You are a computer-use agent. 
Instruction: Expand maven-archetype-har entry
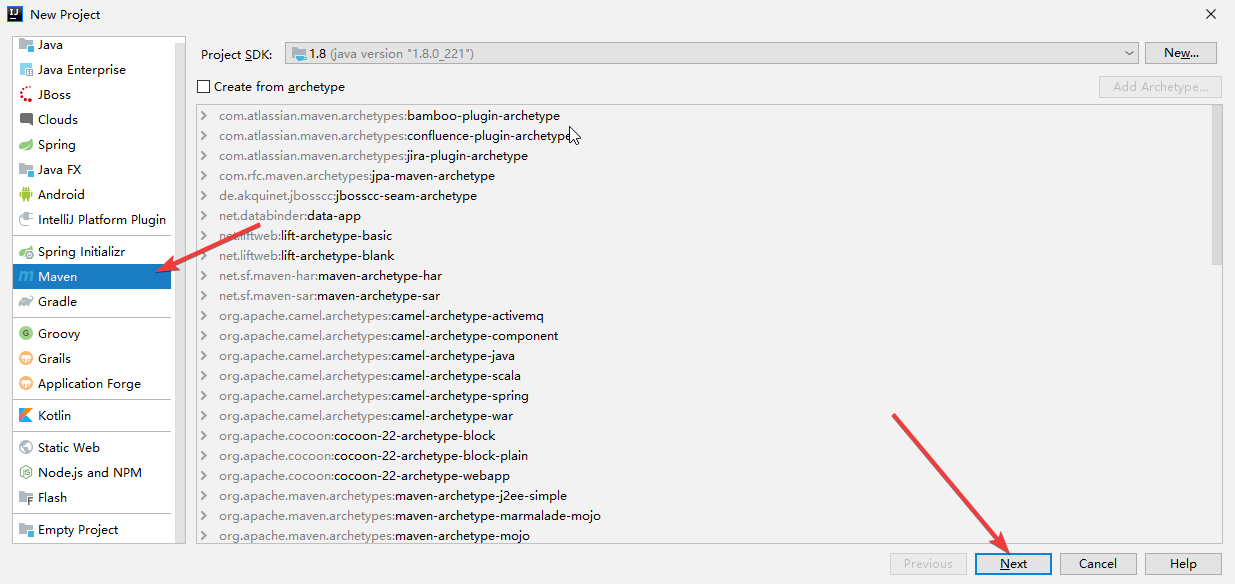(204, 276)
